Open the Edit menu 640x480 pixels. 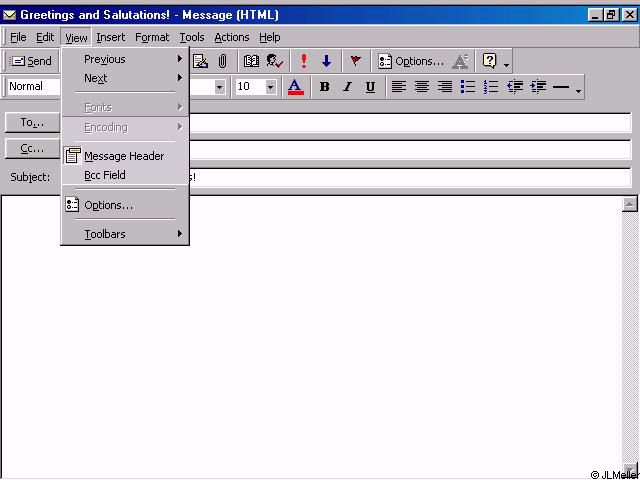(45, 37)
